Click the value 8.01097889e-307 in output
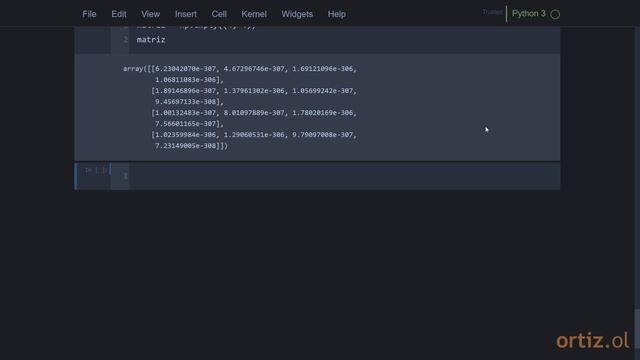Screen dimensions: 640x360 [254, 113]
